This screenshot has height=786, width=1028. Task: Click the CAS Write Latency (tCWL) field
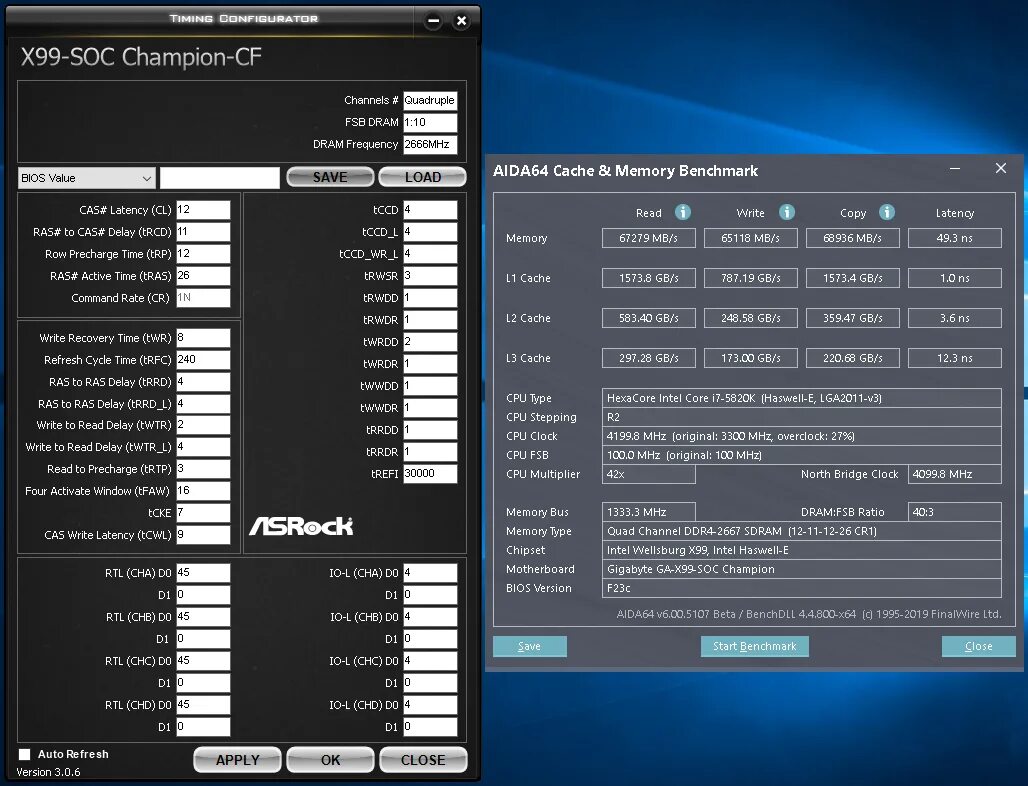pyautogui.click(x=203, y=535)
